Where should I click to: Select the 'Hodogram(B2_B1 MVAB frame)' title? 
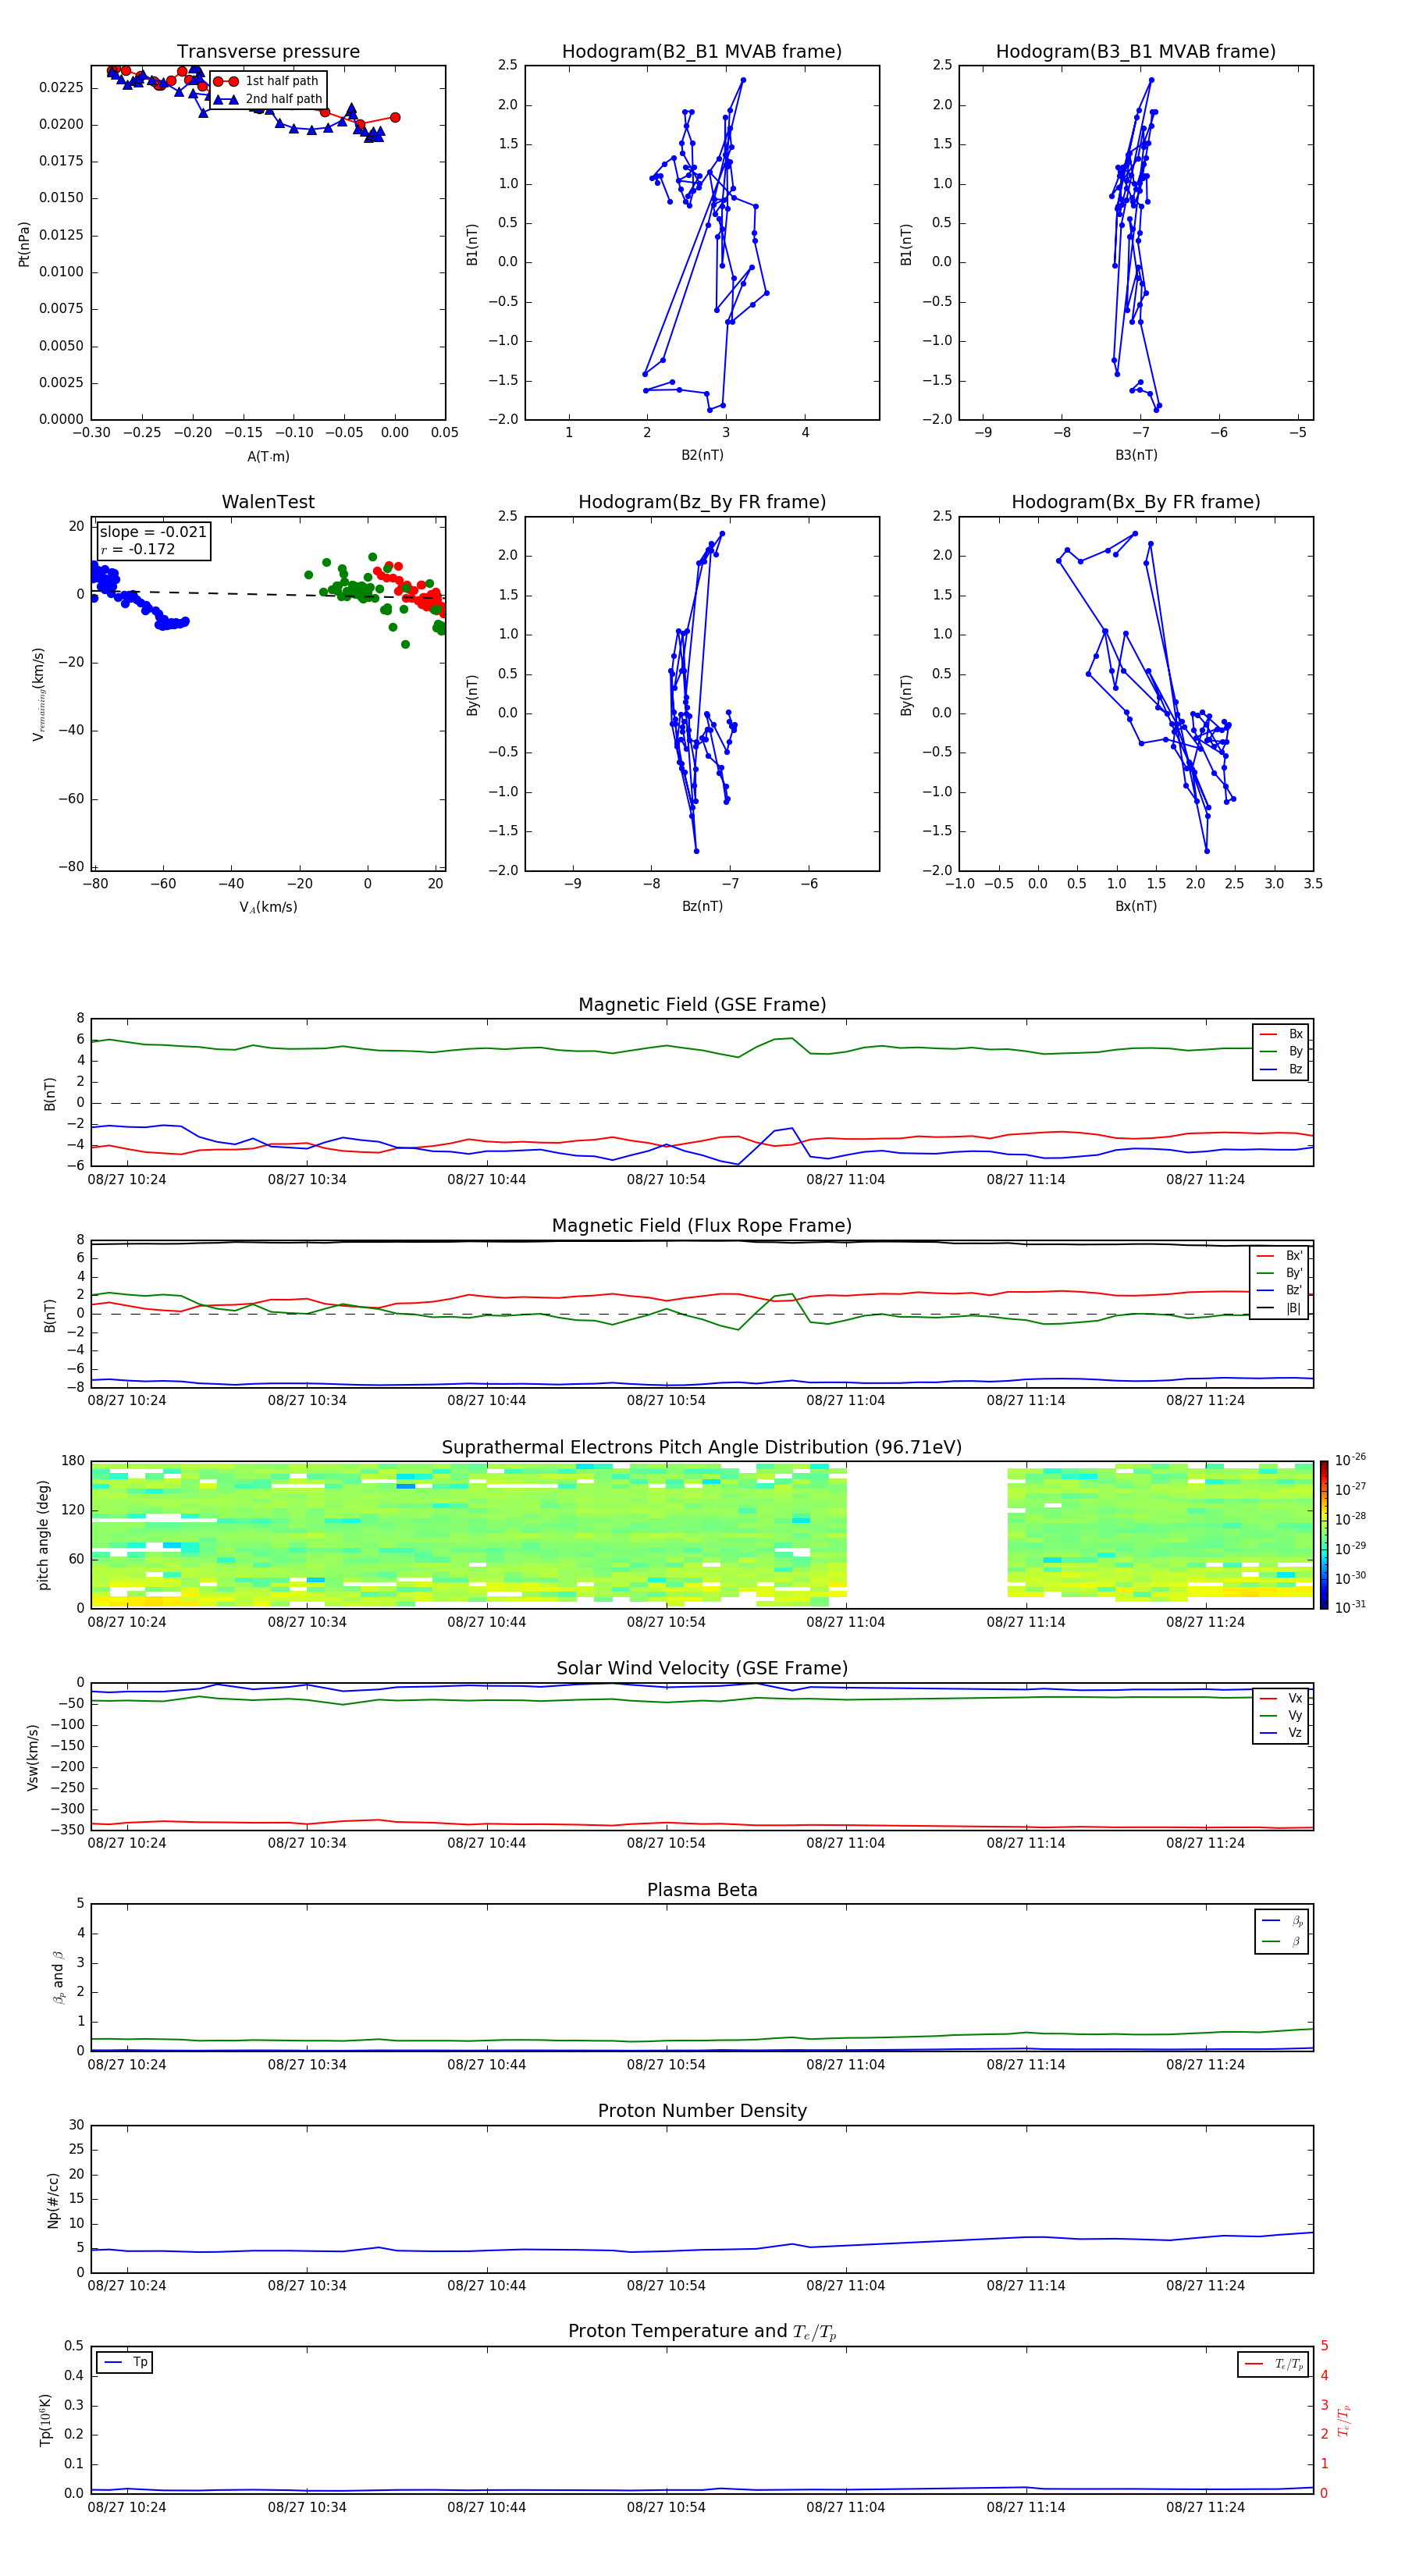(x=702, y=52)
